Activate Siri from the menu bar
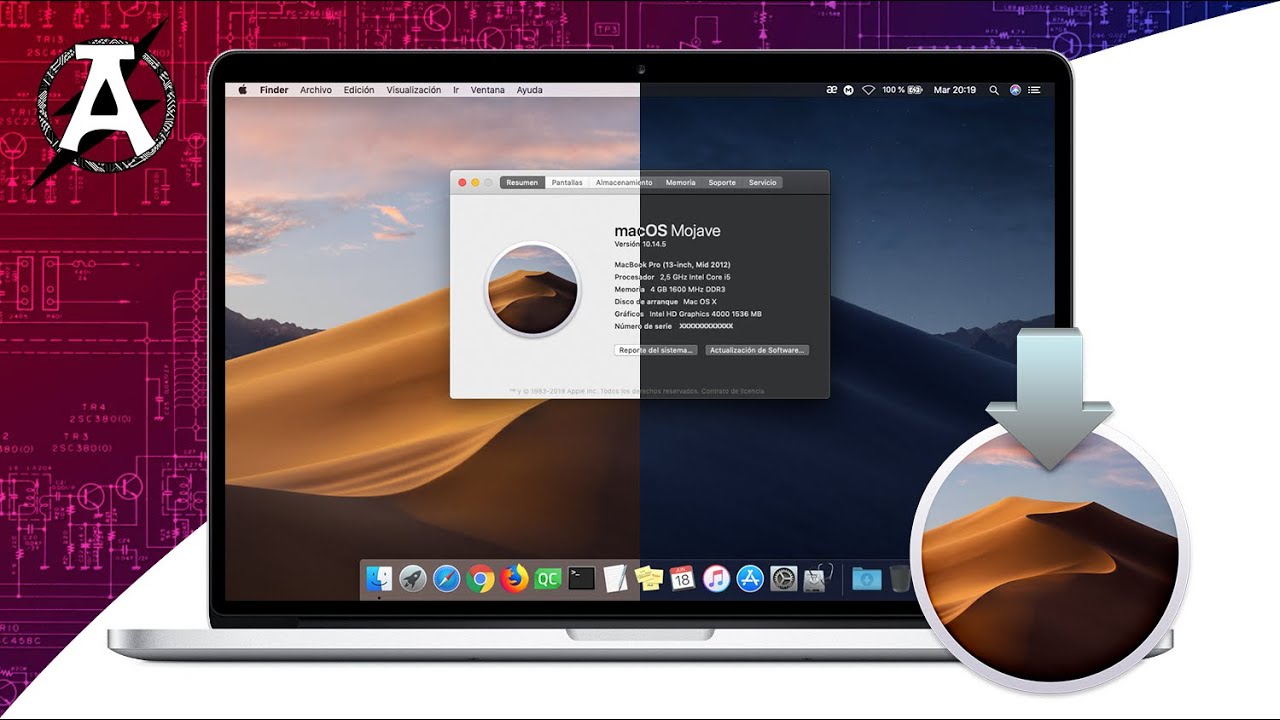The width and height of the screenshot is (1280, 720). coord(1016,90)
